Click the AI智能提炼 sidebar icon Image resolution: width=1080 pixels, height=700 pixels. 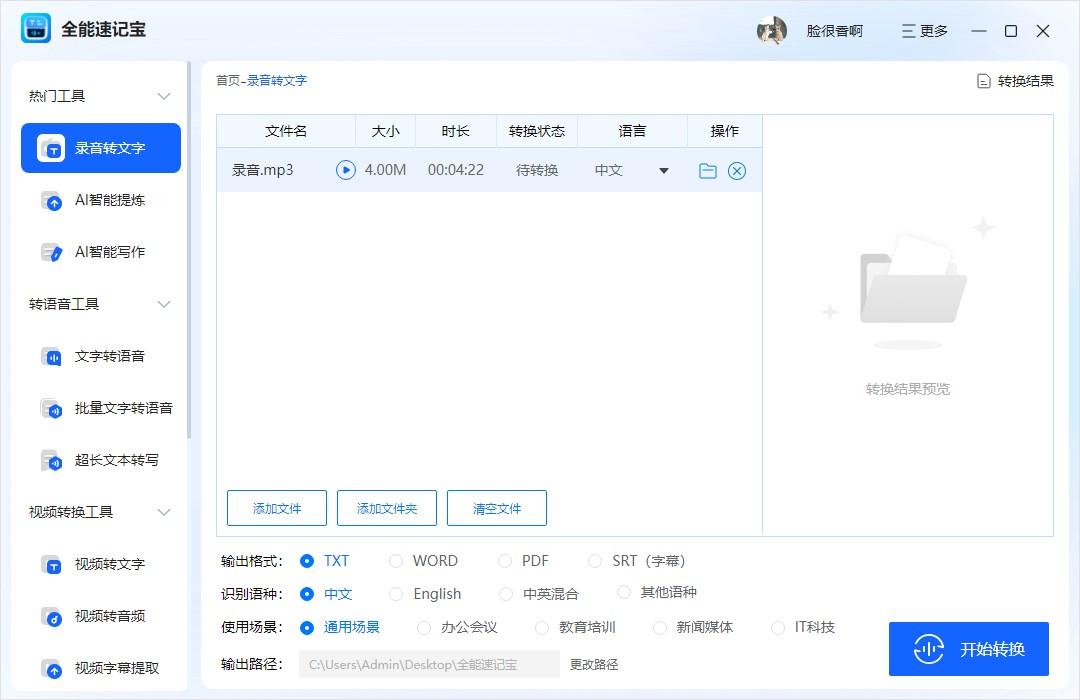(x=52, y=200)
